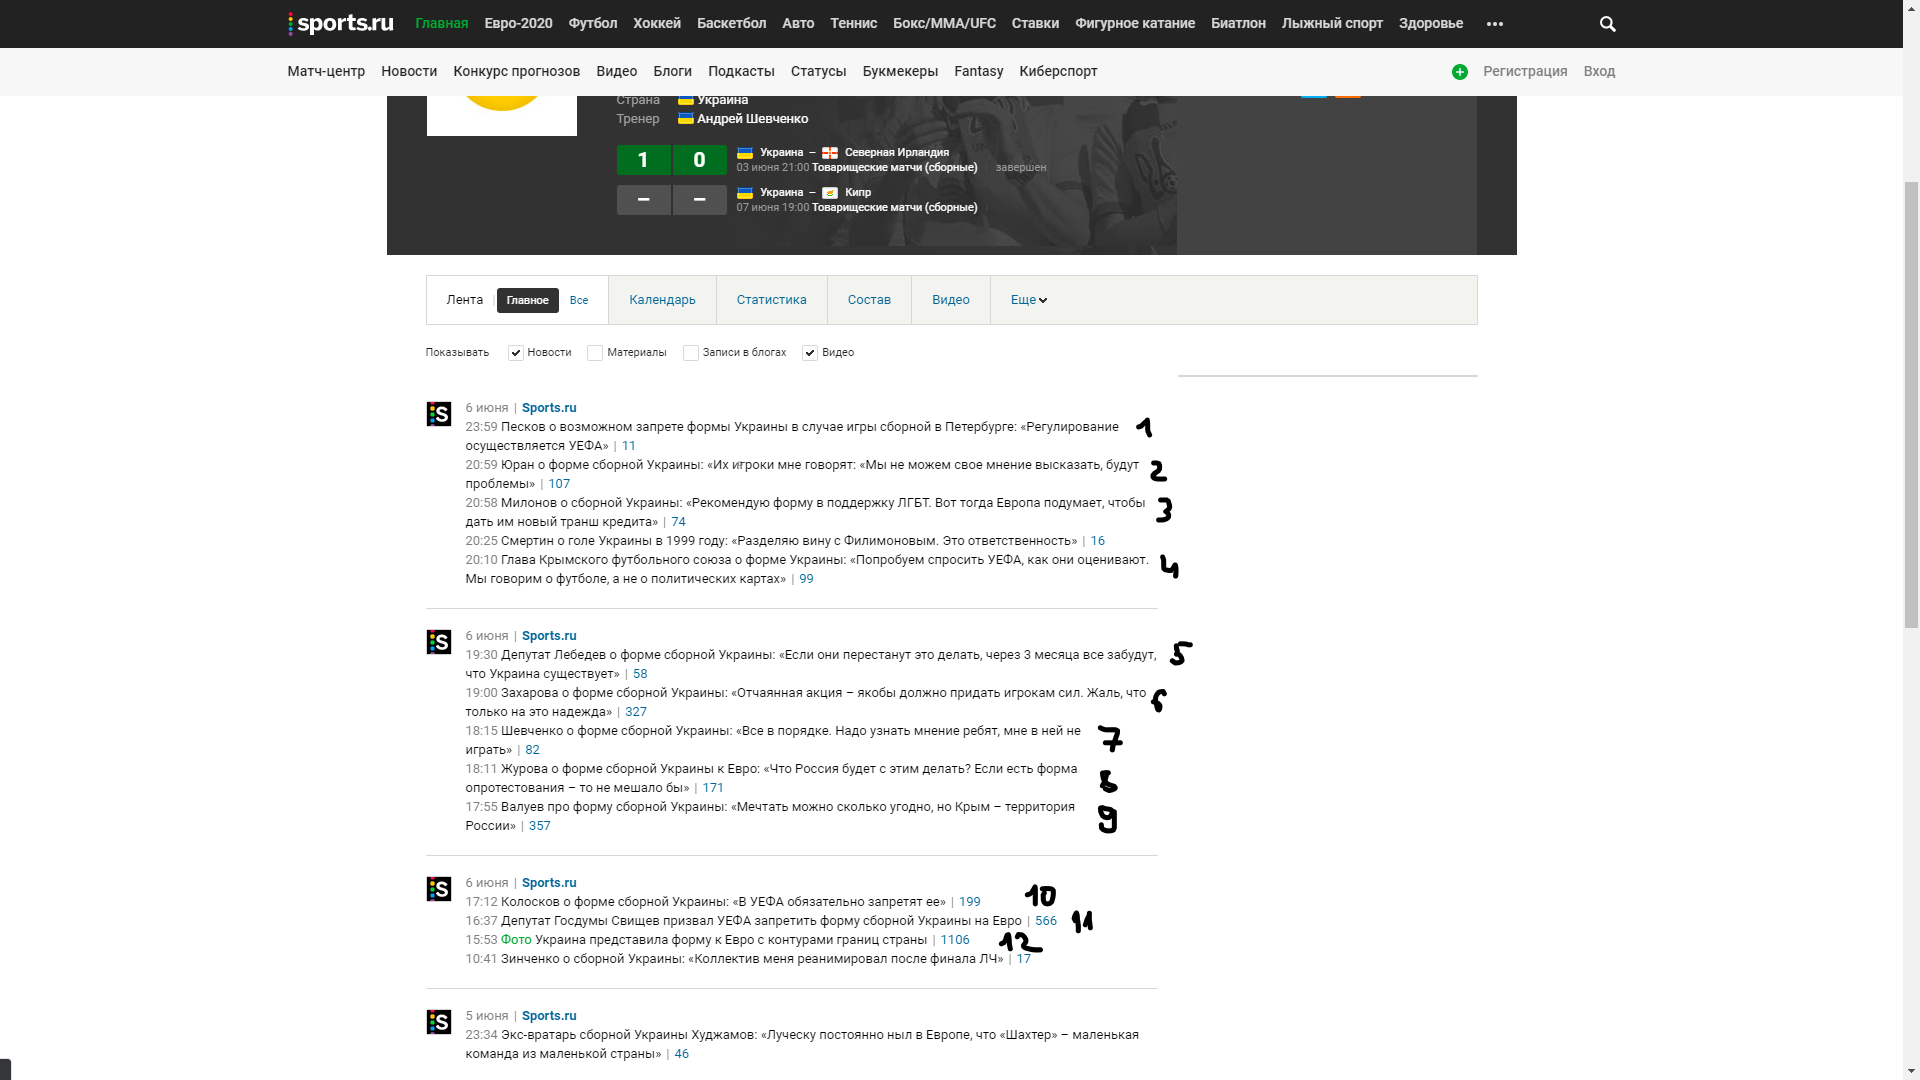The width and height of the screenshot is (1920, 1080).
Task: Expand the Еще dropdown tab
Action: point(1029,300)
